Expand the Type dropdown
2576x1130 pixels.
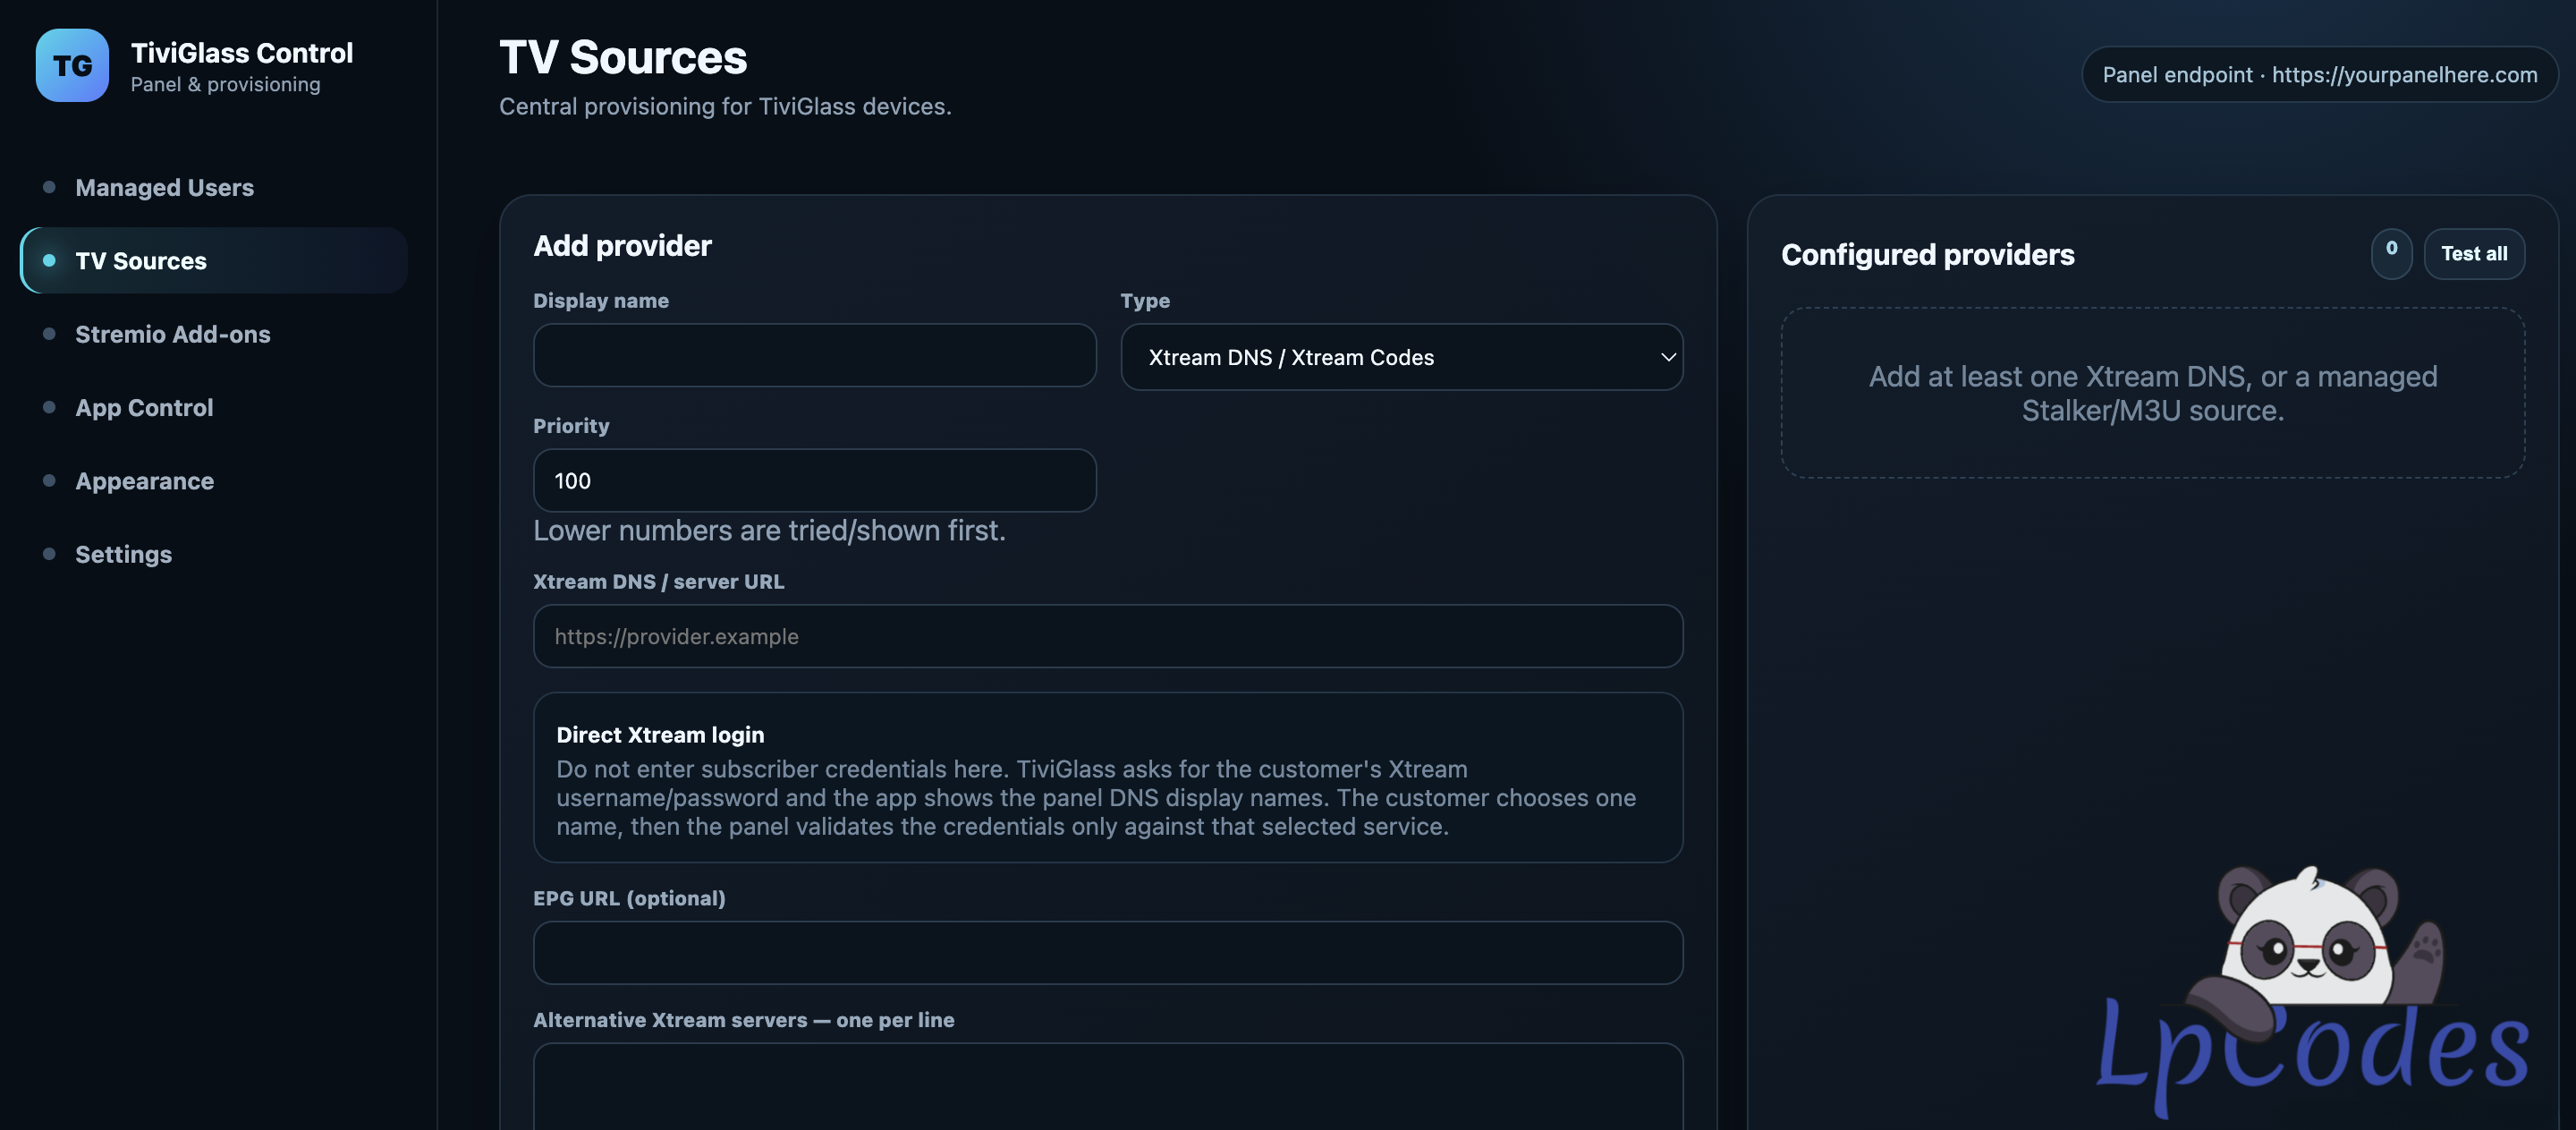[1402, 357]
